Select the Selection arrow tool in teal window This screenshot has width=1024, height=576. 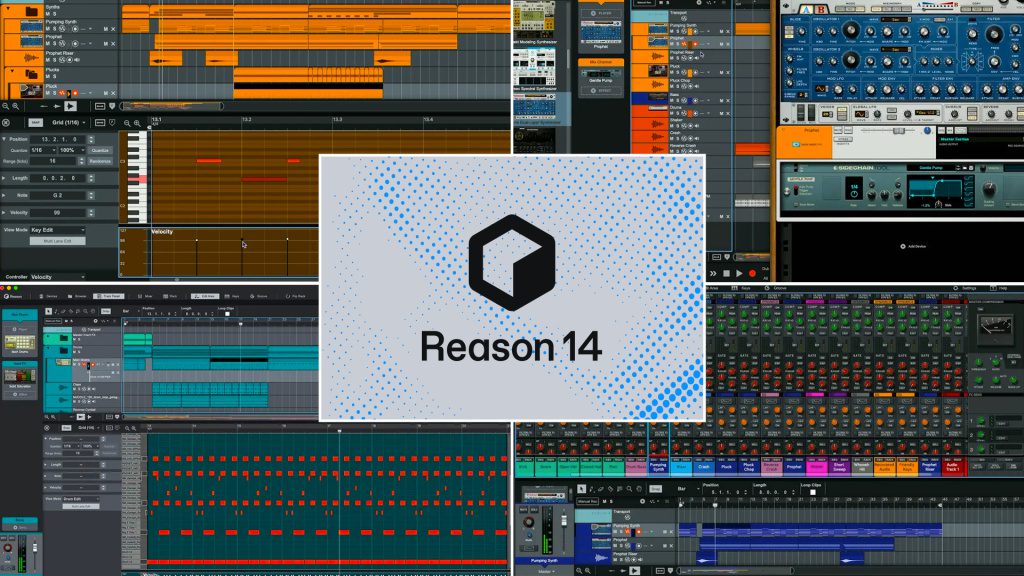(48, 312)
